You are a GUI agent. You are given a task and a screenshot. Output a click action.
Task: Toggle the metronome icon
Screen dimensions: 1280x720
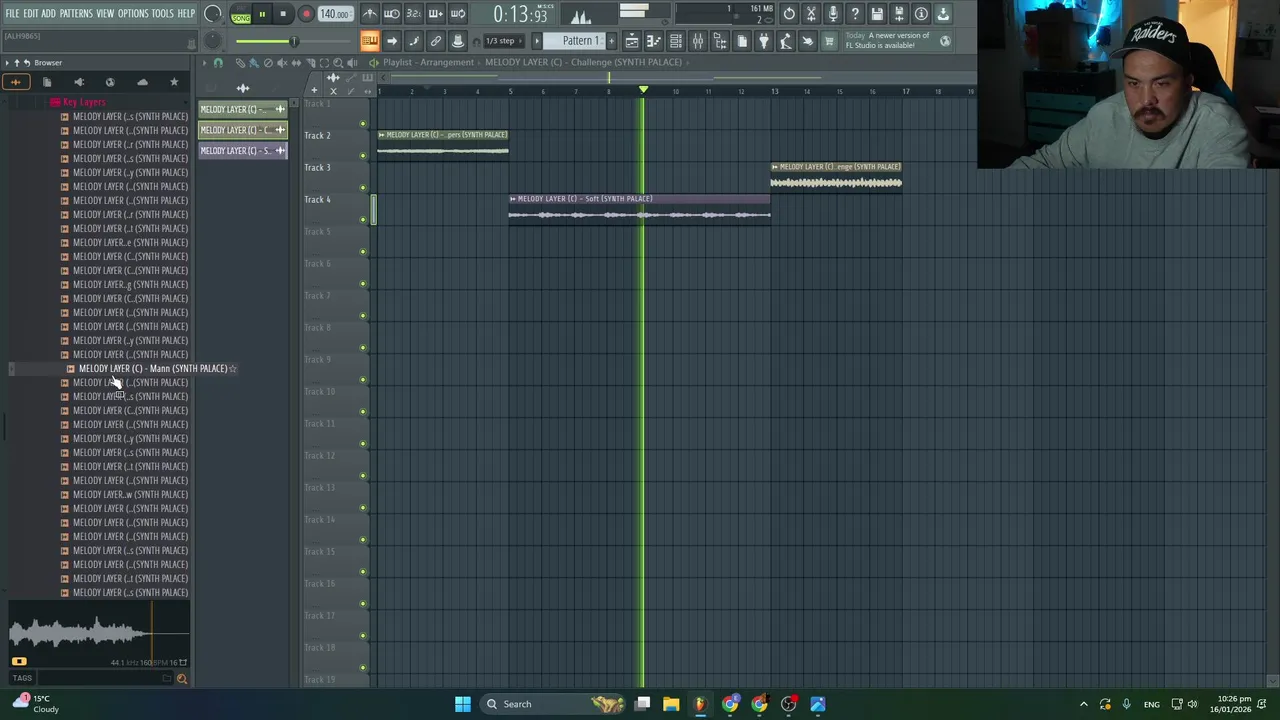[x=370, y=14]
